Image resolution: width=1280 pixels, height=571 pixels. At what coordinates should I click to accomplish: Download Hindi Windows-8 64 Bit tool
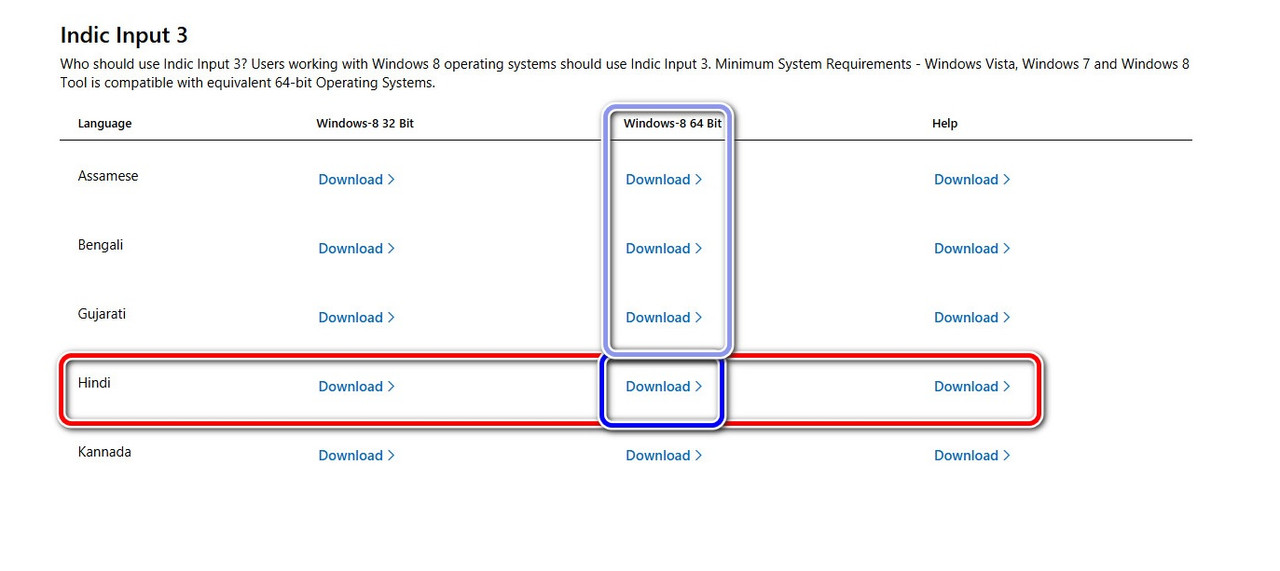tap(664, 387)
